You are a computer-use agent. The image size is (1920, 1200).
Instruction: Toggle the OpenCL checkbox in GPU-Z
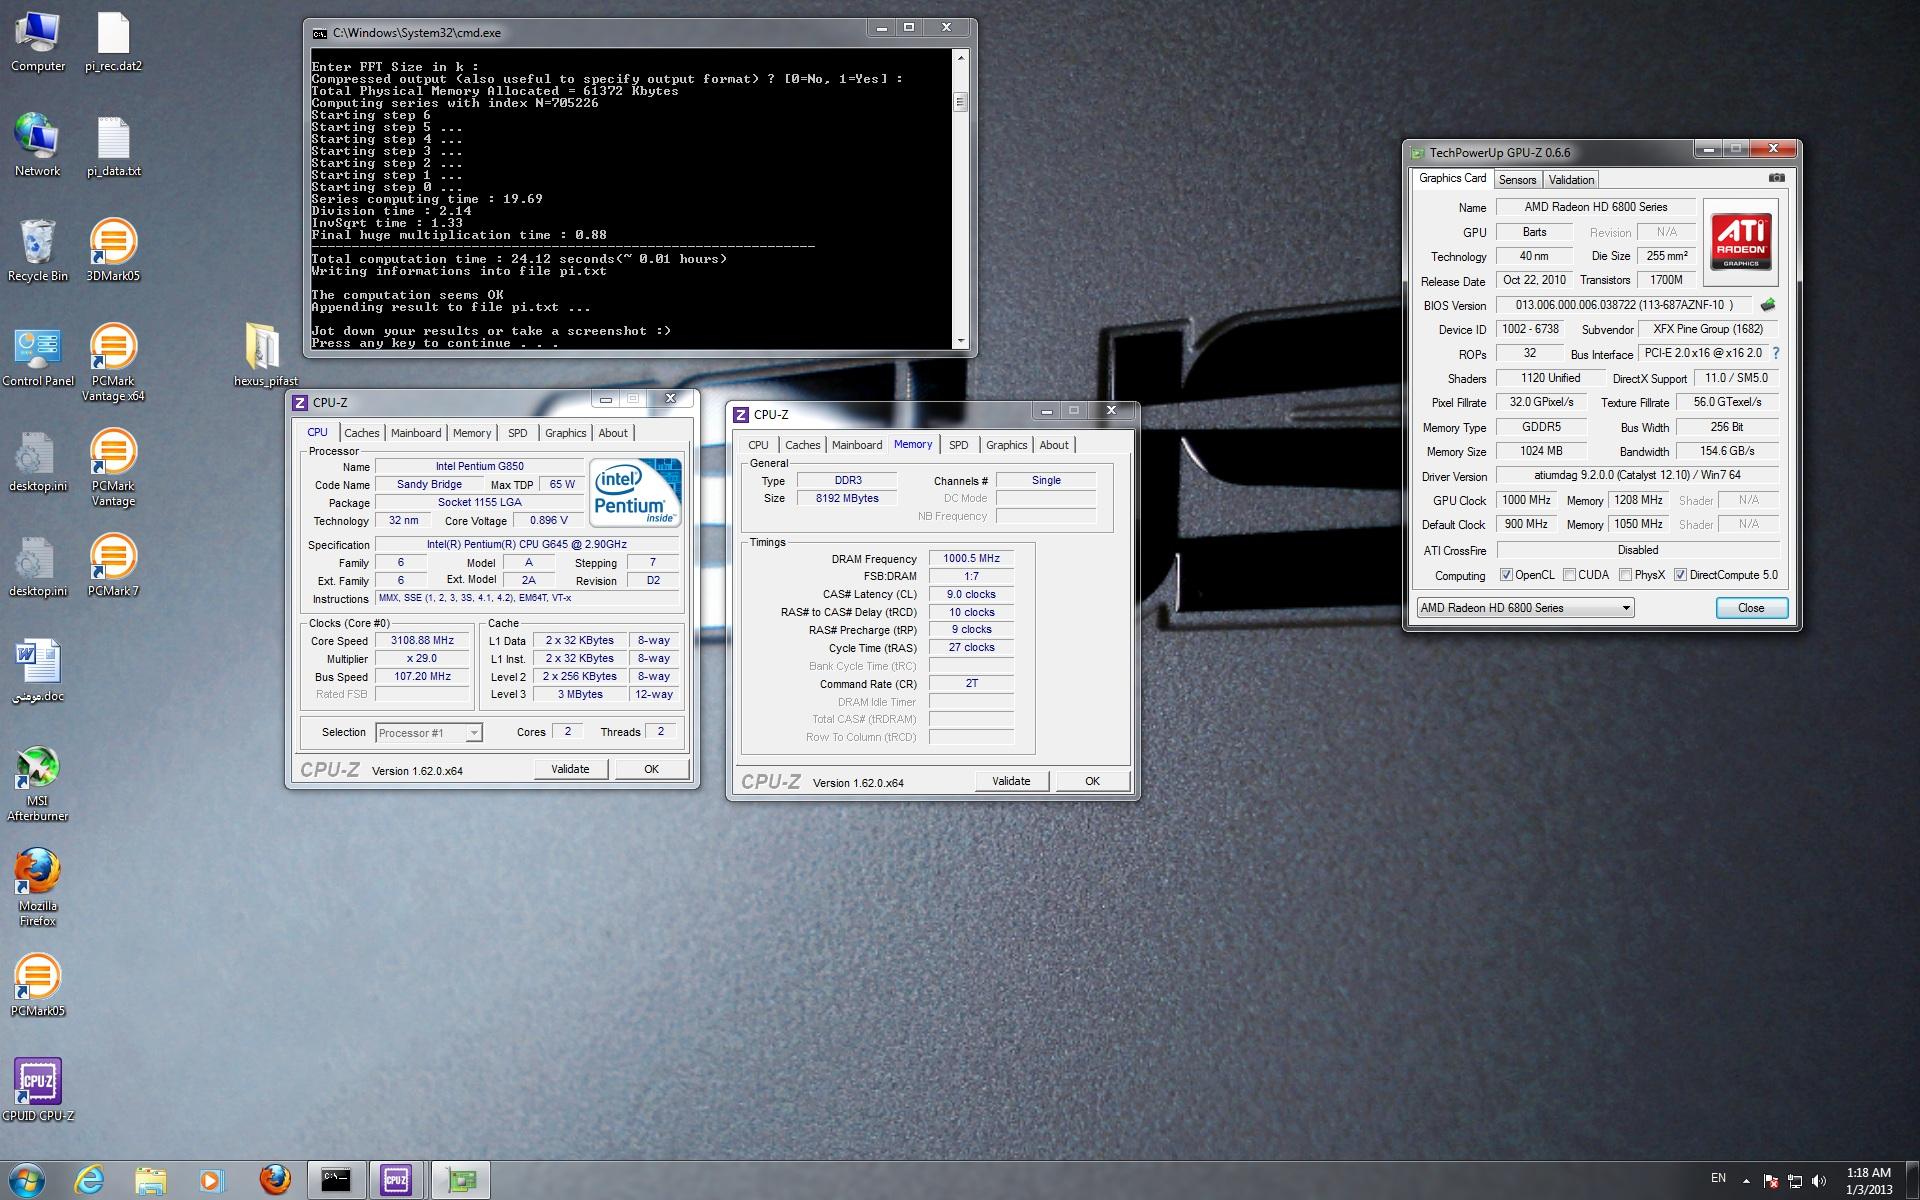click(1506, 575)
